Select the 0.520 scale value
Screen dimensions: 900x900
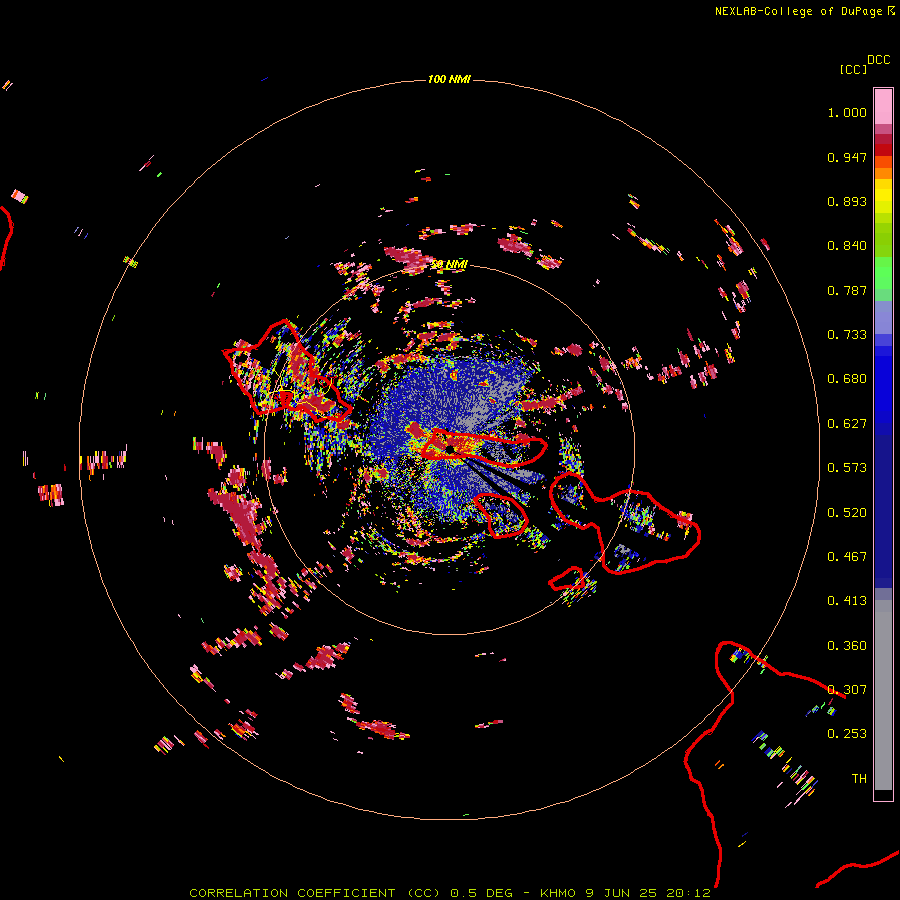coord(847,513)
